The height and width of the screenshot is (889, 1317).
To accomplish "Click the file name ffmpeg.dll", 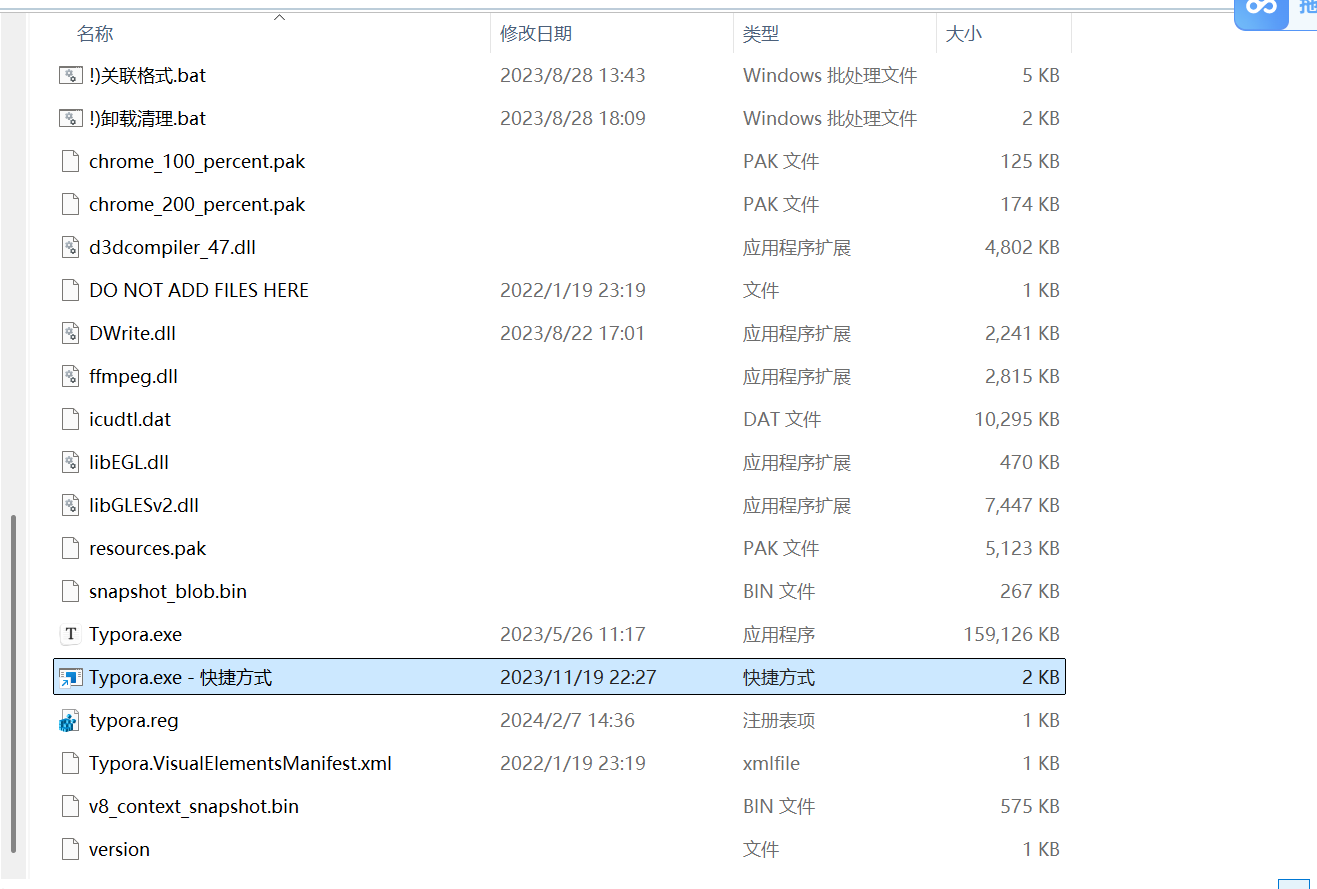I will pos(133,376).
